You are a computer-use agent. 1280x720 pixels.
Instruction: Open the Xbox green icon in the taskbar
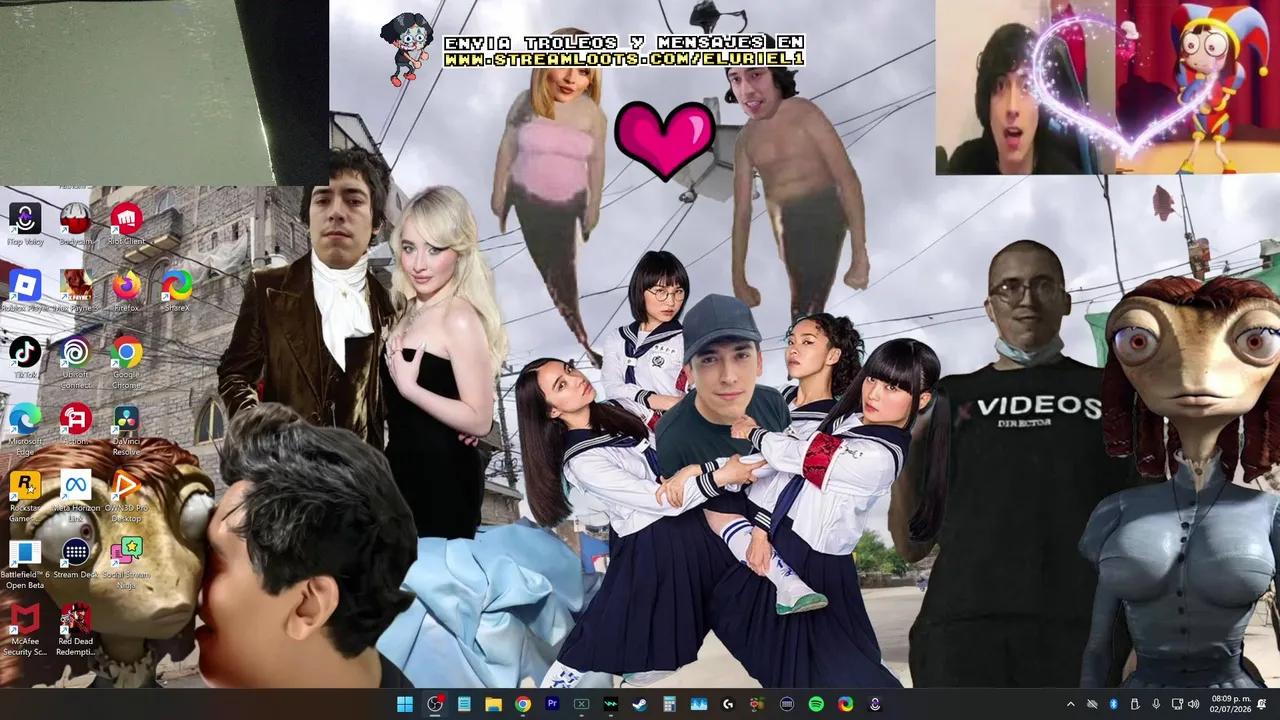click(581, 704)
